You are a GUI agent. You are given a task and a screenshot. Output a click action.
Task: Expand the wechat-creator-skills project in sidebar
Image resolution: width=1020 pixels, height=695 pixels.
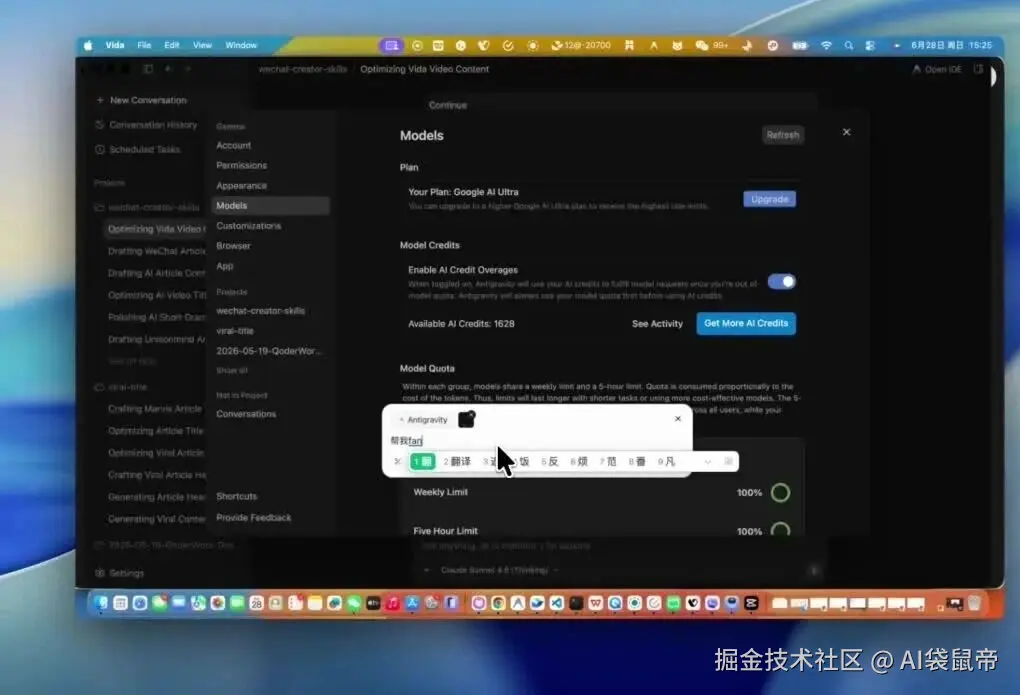148,207
